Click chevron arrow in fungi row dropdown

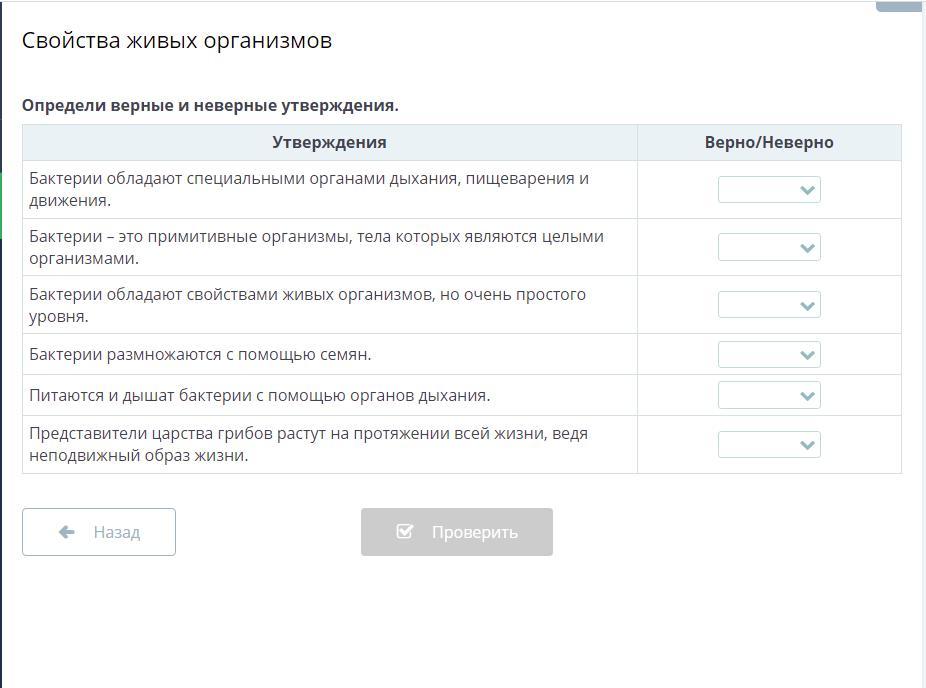pyautogui.click(x=807, y=445)
